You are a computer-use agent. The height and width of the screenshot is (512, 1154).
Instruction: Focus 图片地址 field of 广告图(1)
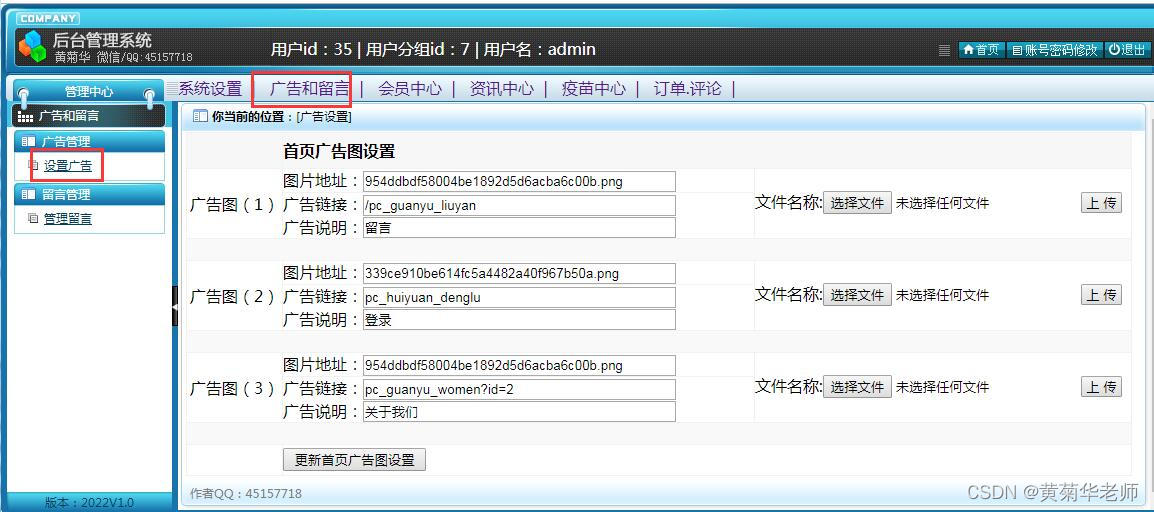point(519,182)
